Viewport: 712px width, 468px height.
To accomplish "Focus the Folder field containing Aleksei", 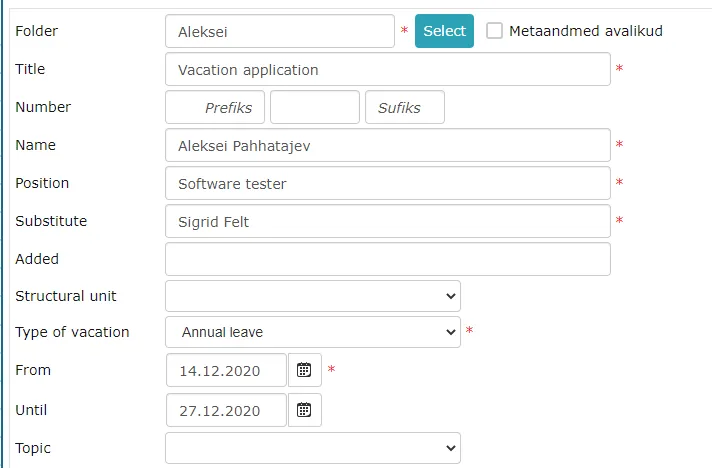I will tap(280, 31).
